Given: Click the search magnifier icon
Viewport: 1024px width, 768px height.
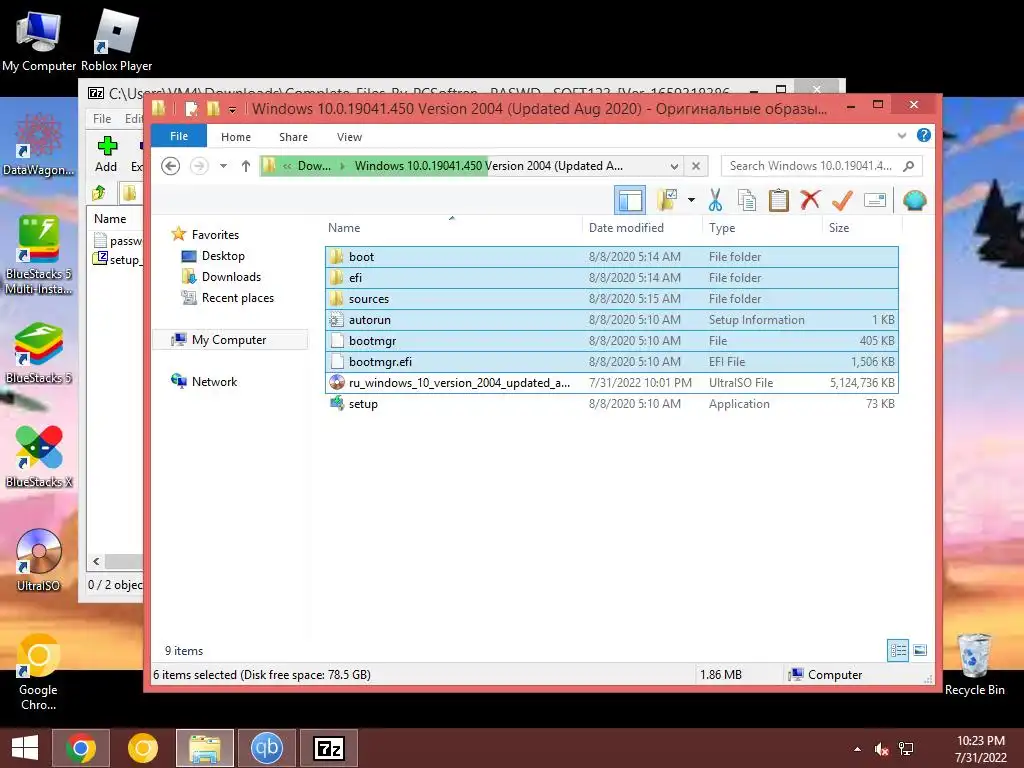Looking at the screenshot, I should 908,166.
